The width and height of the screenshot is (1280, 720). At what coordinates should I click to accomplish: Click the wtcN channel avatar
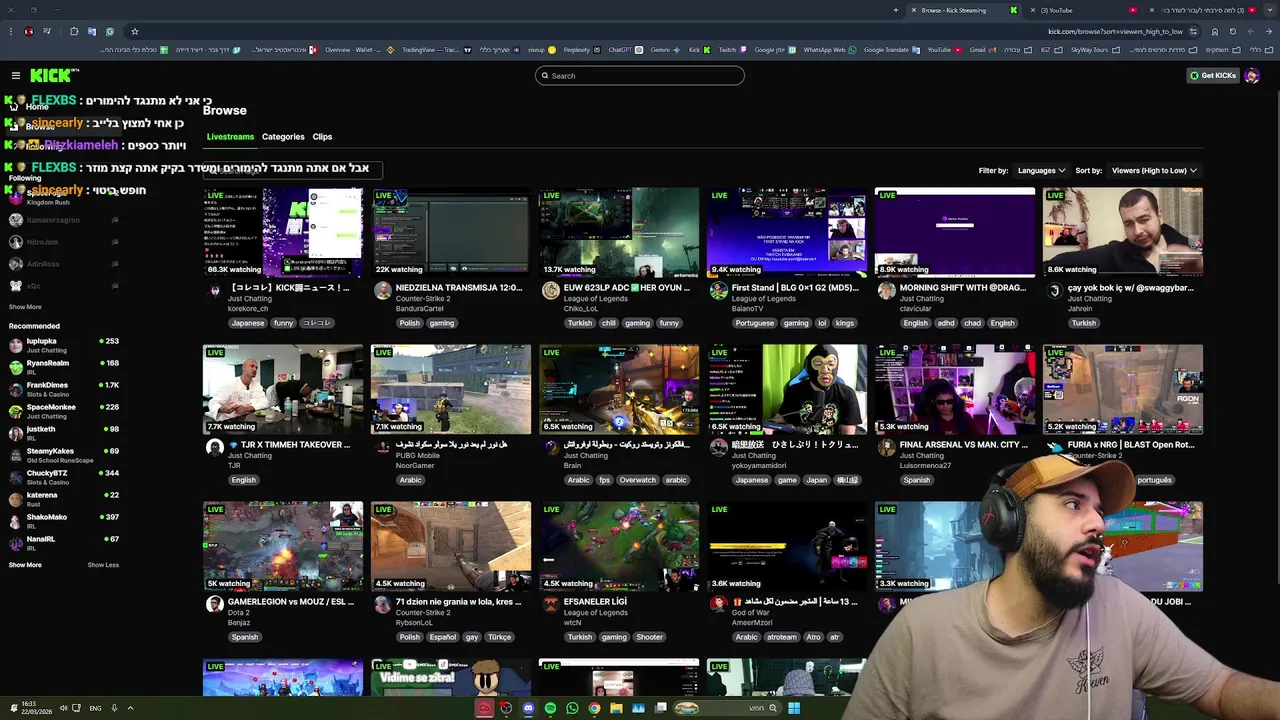coord(551,604)
